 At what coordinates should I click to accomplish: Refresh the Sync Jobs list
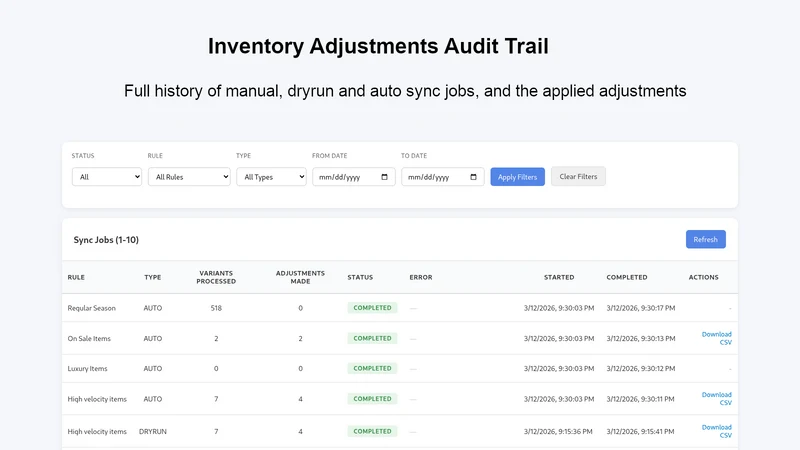pos(706,239)
